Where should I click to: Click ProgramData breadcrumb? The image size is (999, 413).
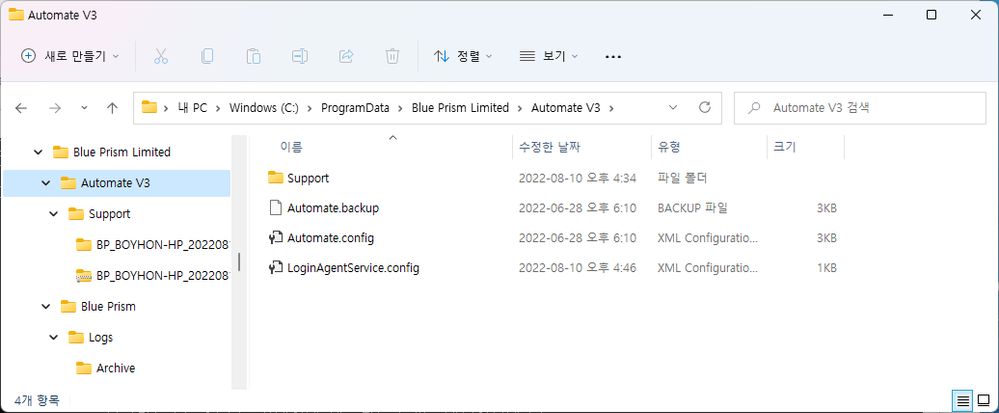point(355,108)
